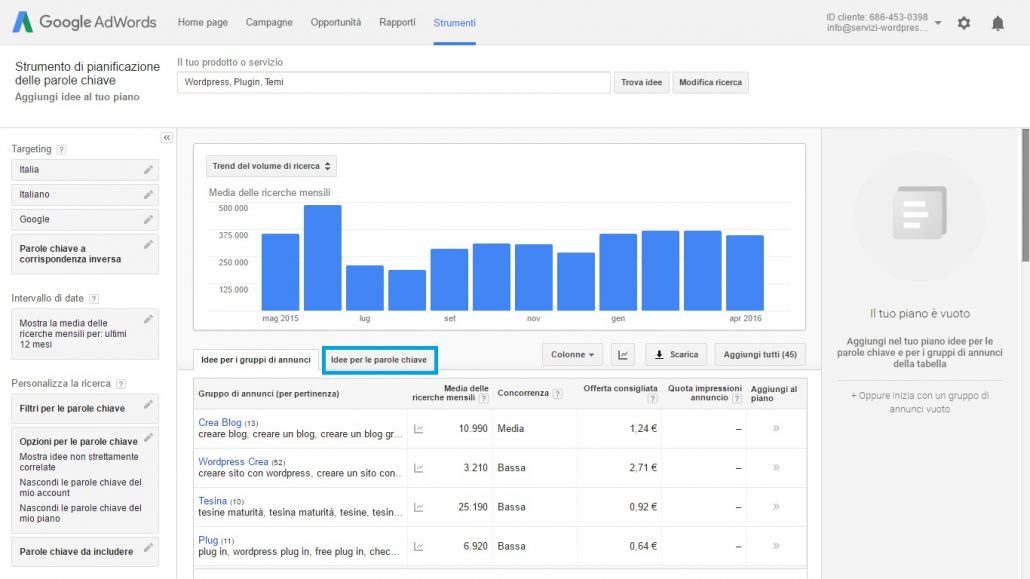Open the Campagne menu
This screenshot has height=579, width=1030.
click(269, 22)
